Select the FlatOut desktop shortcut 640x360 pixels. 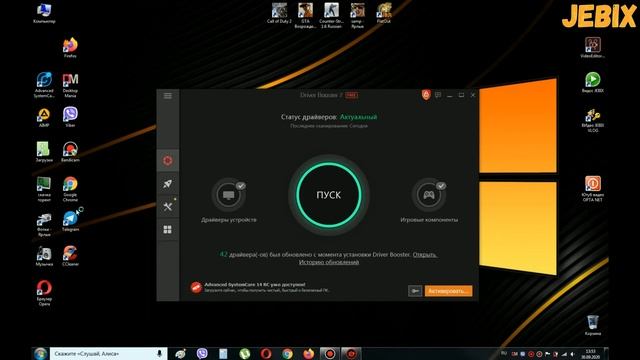pyautogui.click(x=384, y=13)
